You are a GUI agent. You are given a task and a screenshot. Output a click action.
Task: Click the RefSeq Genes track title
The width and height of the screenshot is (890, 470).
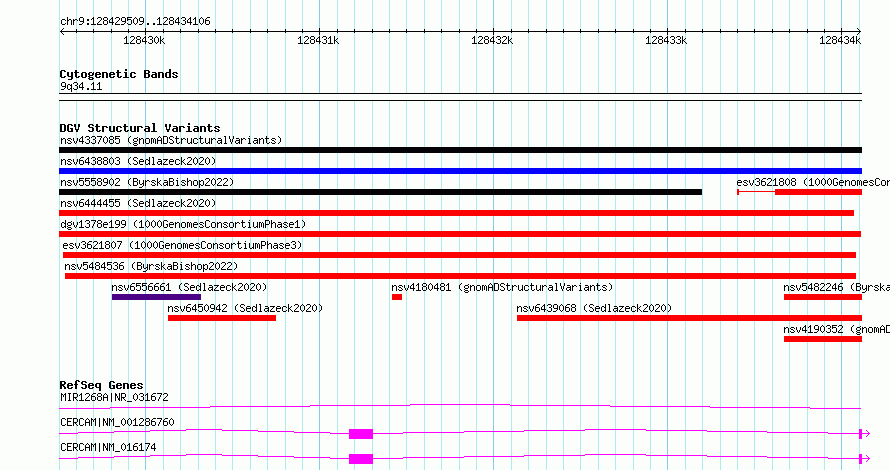pos(102,385)
